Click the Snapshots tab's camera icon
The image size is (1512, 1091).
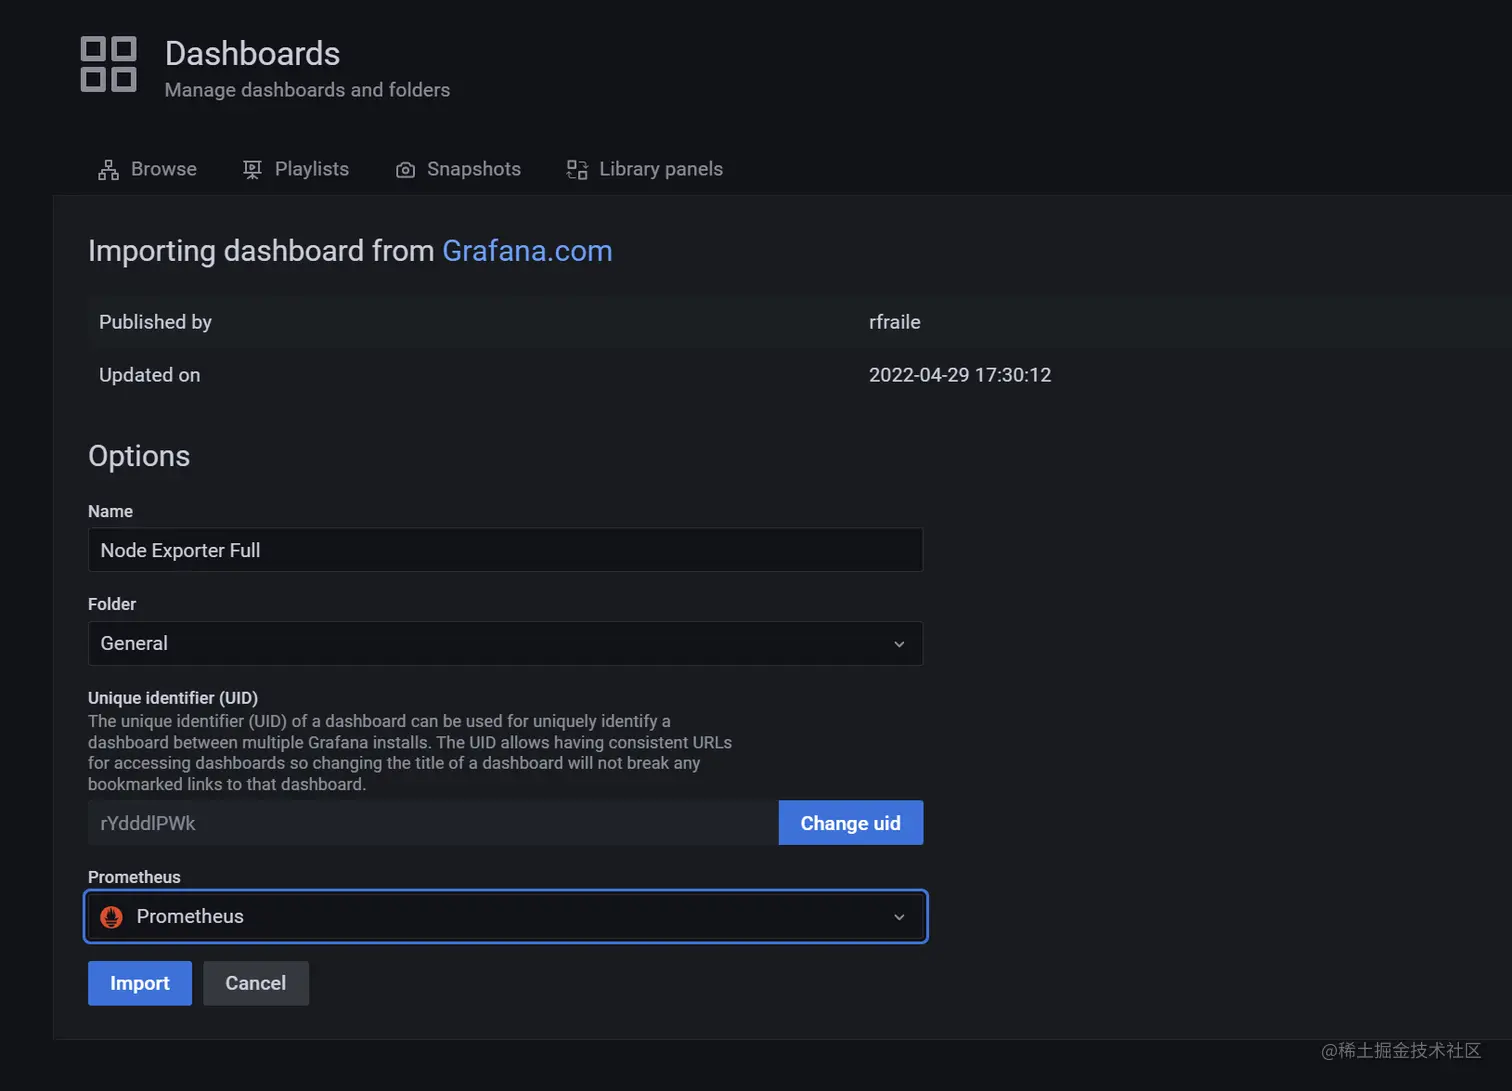click(x=405, y=170)
